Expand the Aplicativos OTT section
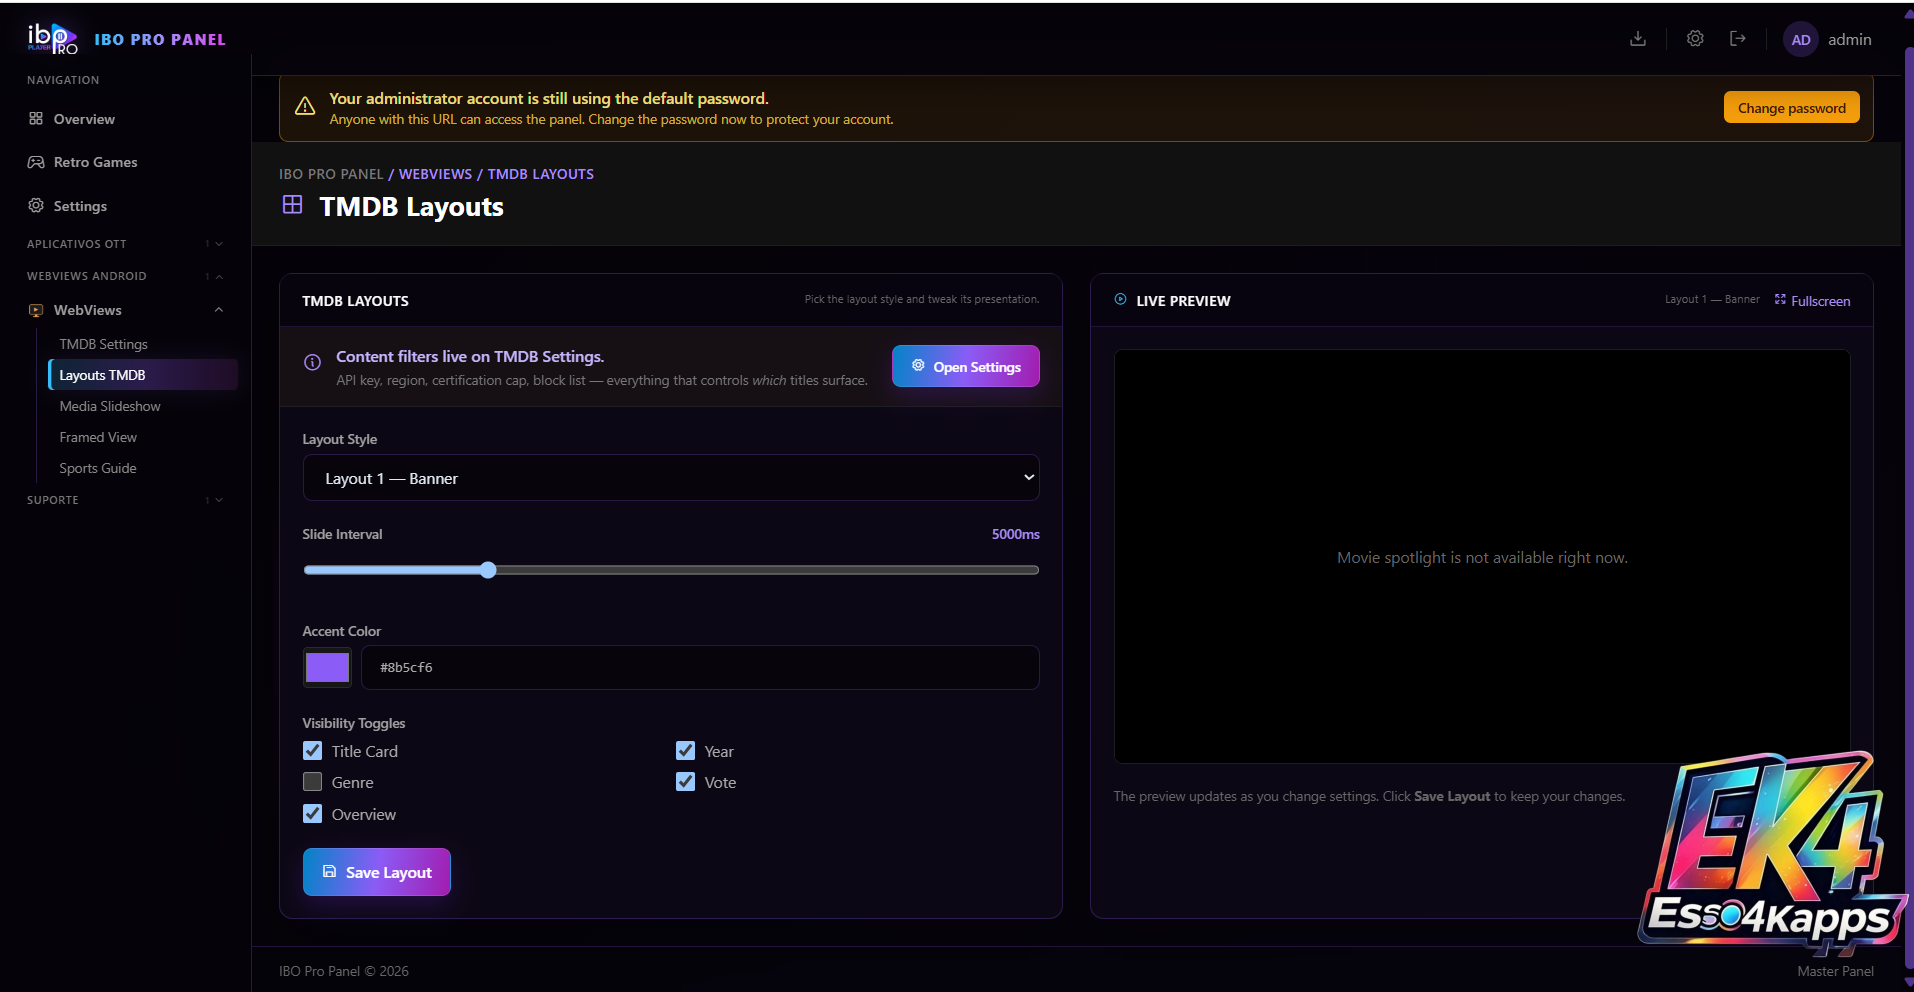 [125, 244]
